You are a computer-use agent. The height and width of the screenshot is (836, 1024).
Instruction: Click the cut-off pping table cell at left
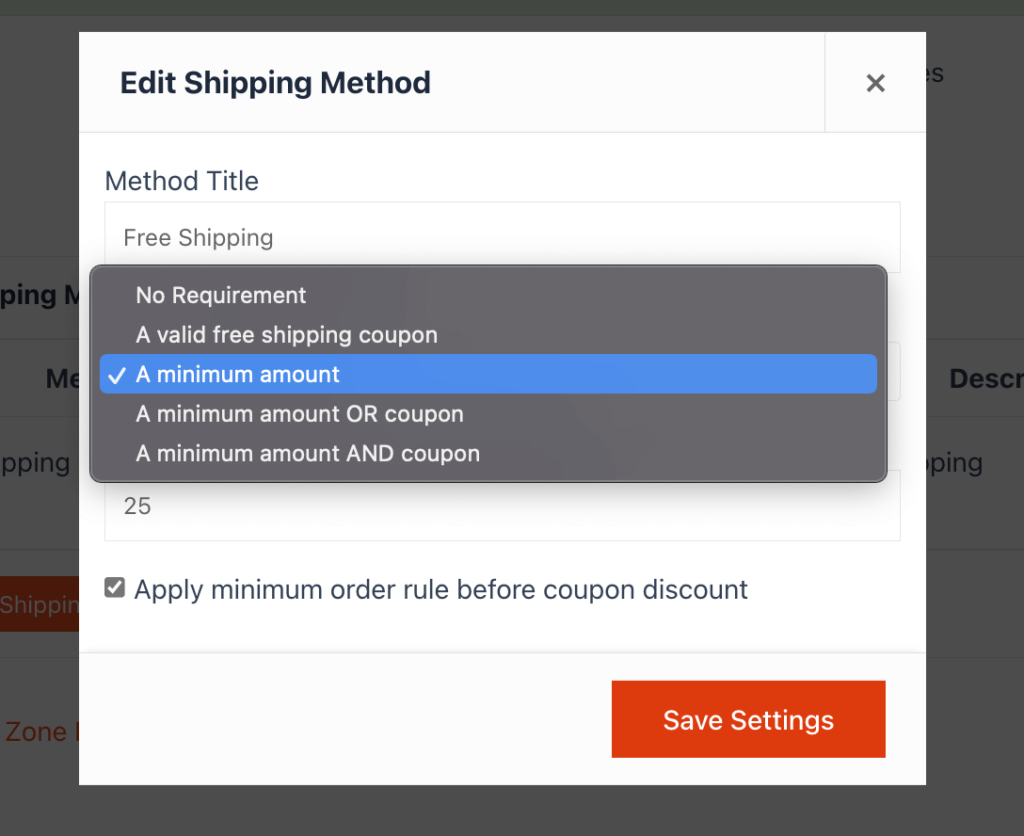[x=35, y=463]
